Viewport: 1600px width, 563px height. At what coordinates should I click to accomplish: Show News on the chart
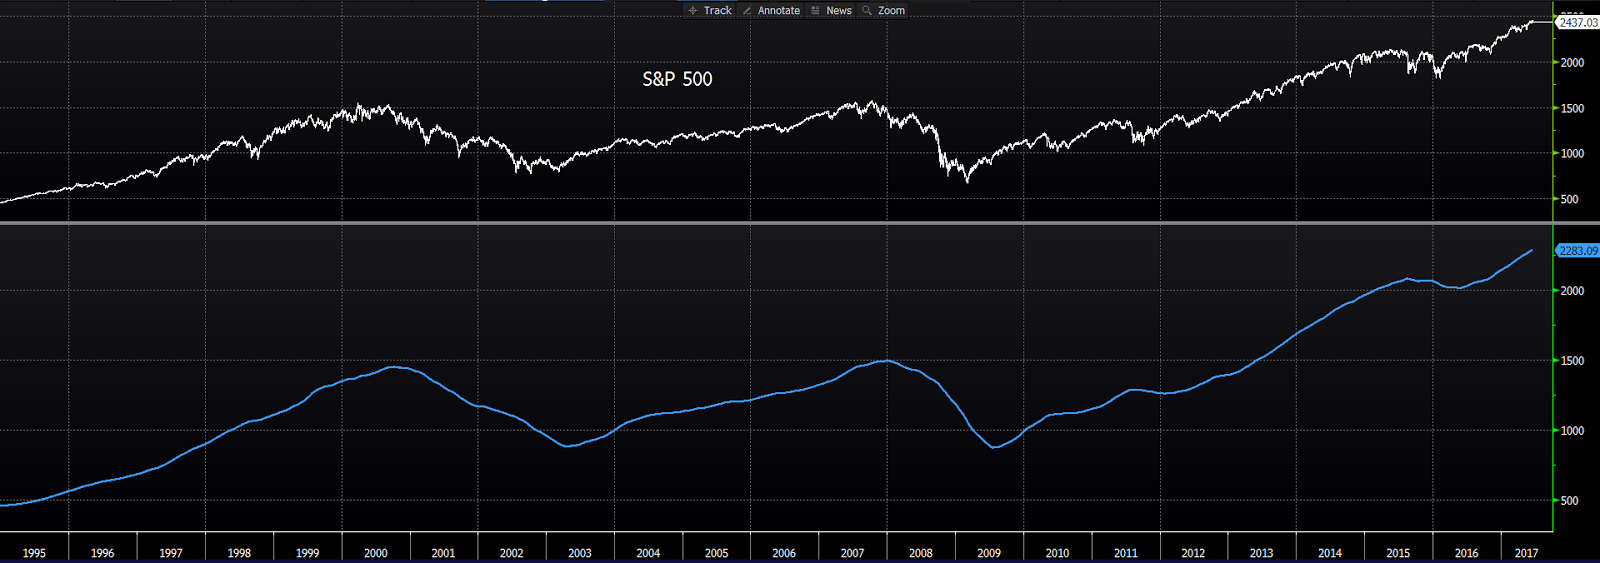pyautogui.click(x=832, y=10)
